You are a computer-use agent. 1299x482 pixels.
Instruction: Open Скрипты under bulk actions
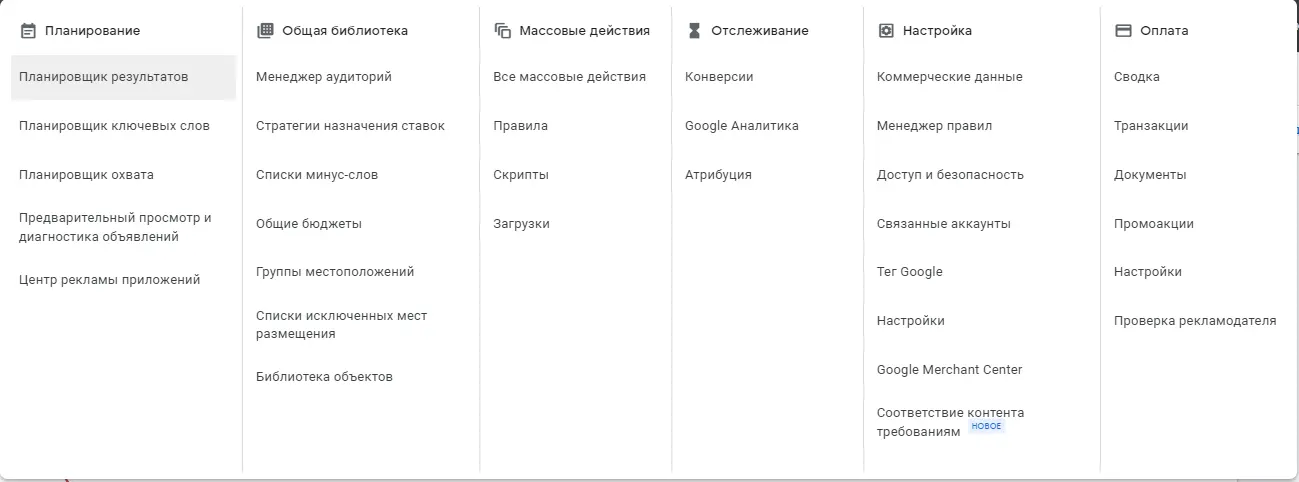521,175
